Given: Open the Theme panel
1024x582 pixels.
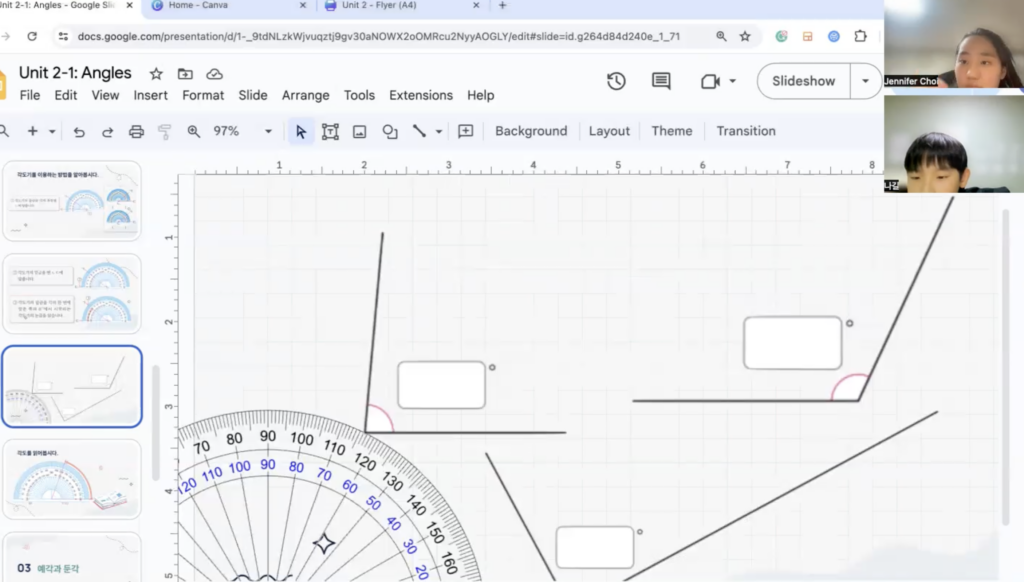Looking at the screenshot, I should (x=671, y=131).
